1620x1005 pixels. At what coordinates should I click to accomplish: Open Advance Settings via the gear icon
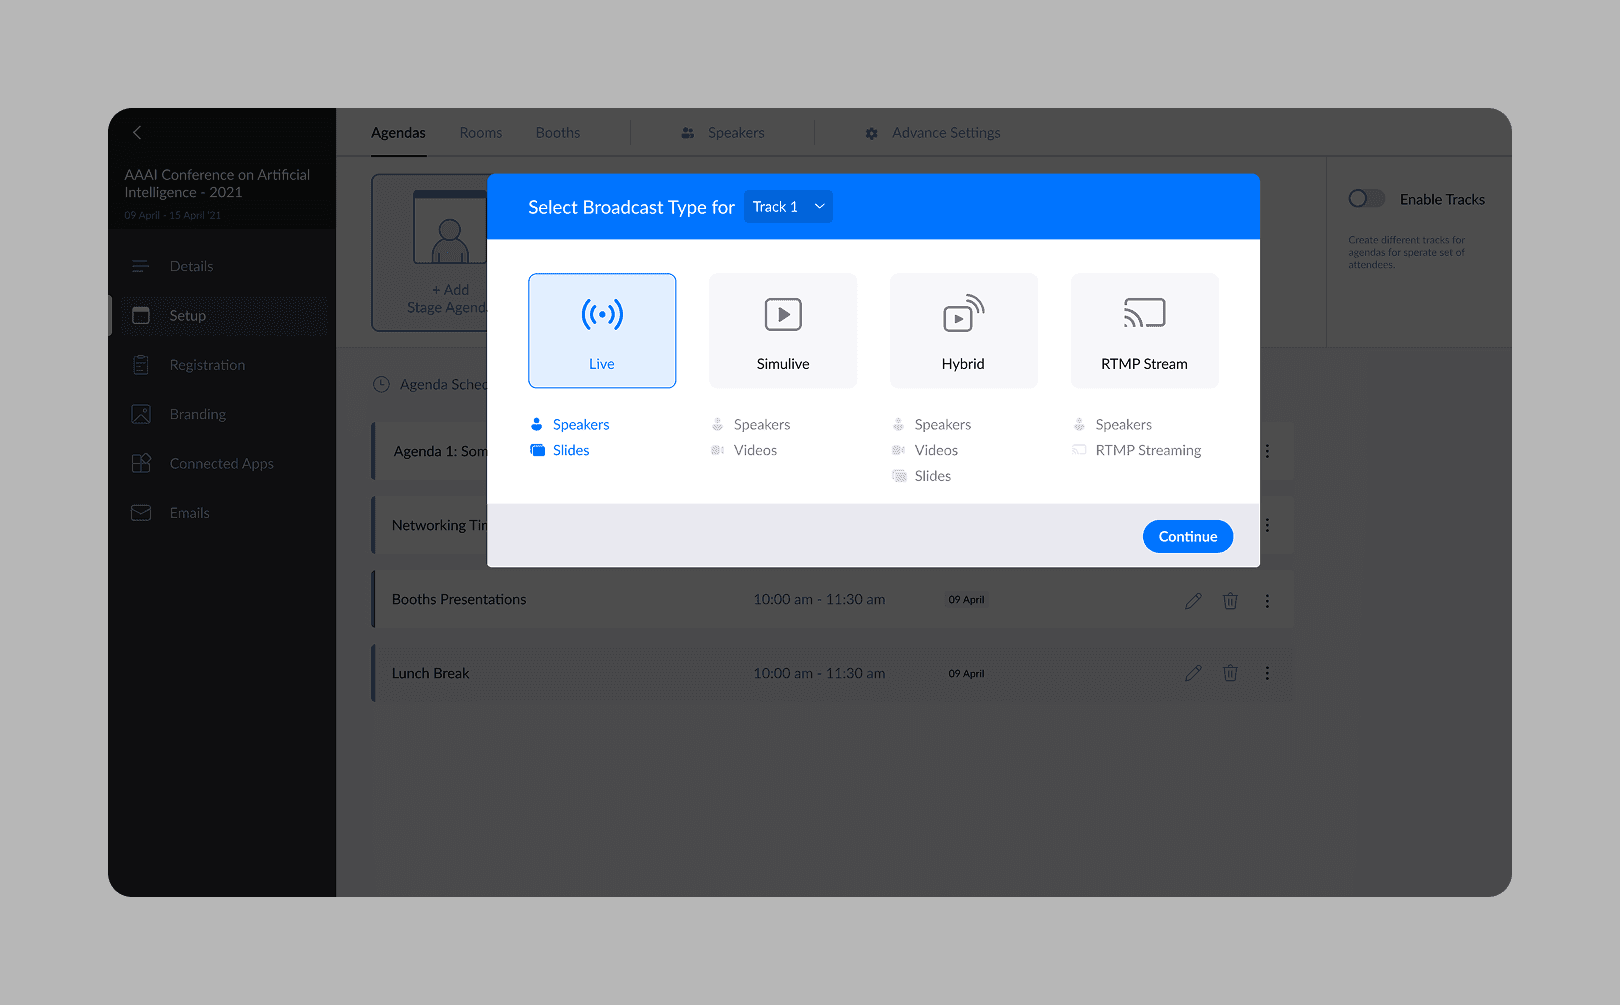pyautogui.click(x=871, y=132)
